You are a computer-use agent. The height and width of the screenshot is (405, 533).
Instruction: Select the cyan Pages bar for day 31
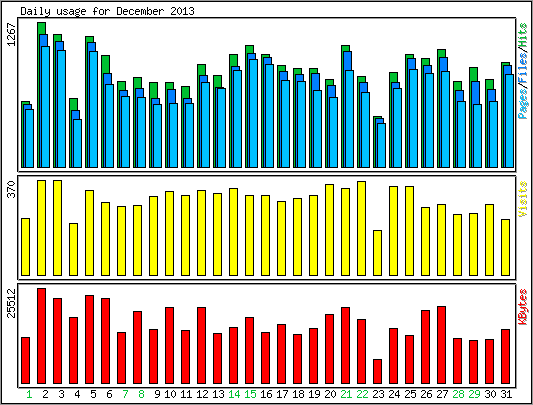click(509, 121)
